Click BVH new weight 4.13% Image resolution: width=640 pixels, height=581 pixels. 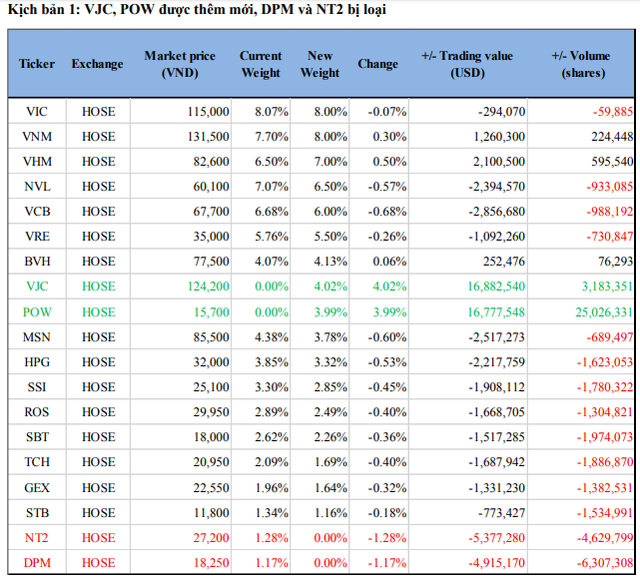(331, 261)
